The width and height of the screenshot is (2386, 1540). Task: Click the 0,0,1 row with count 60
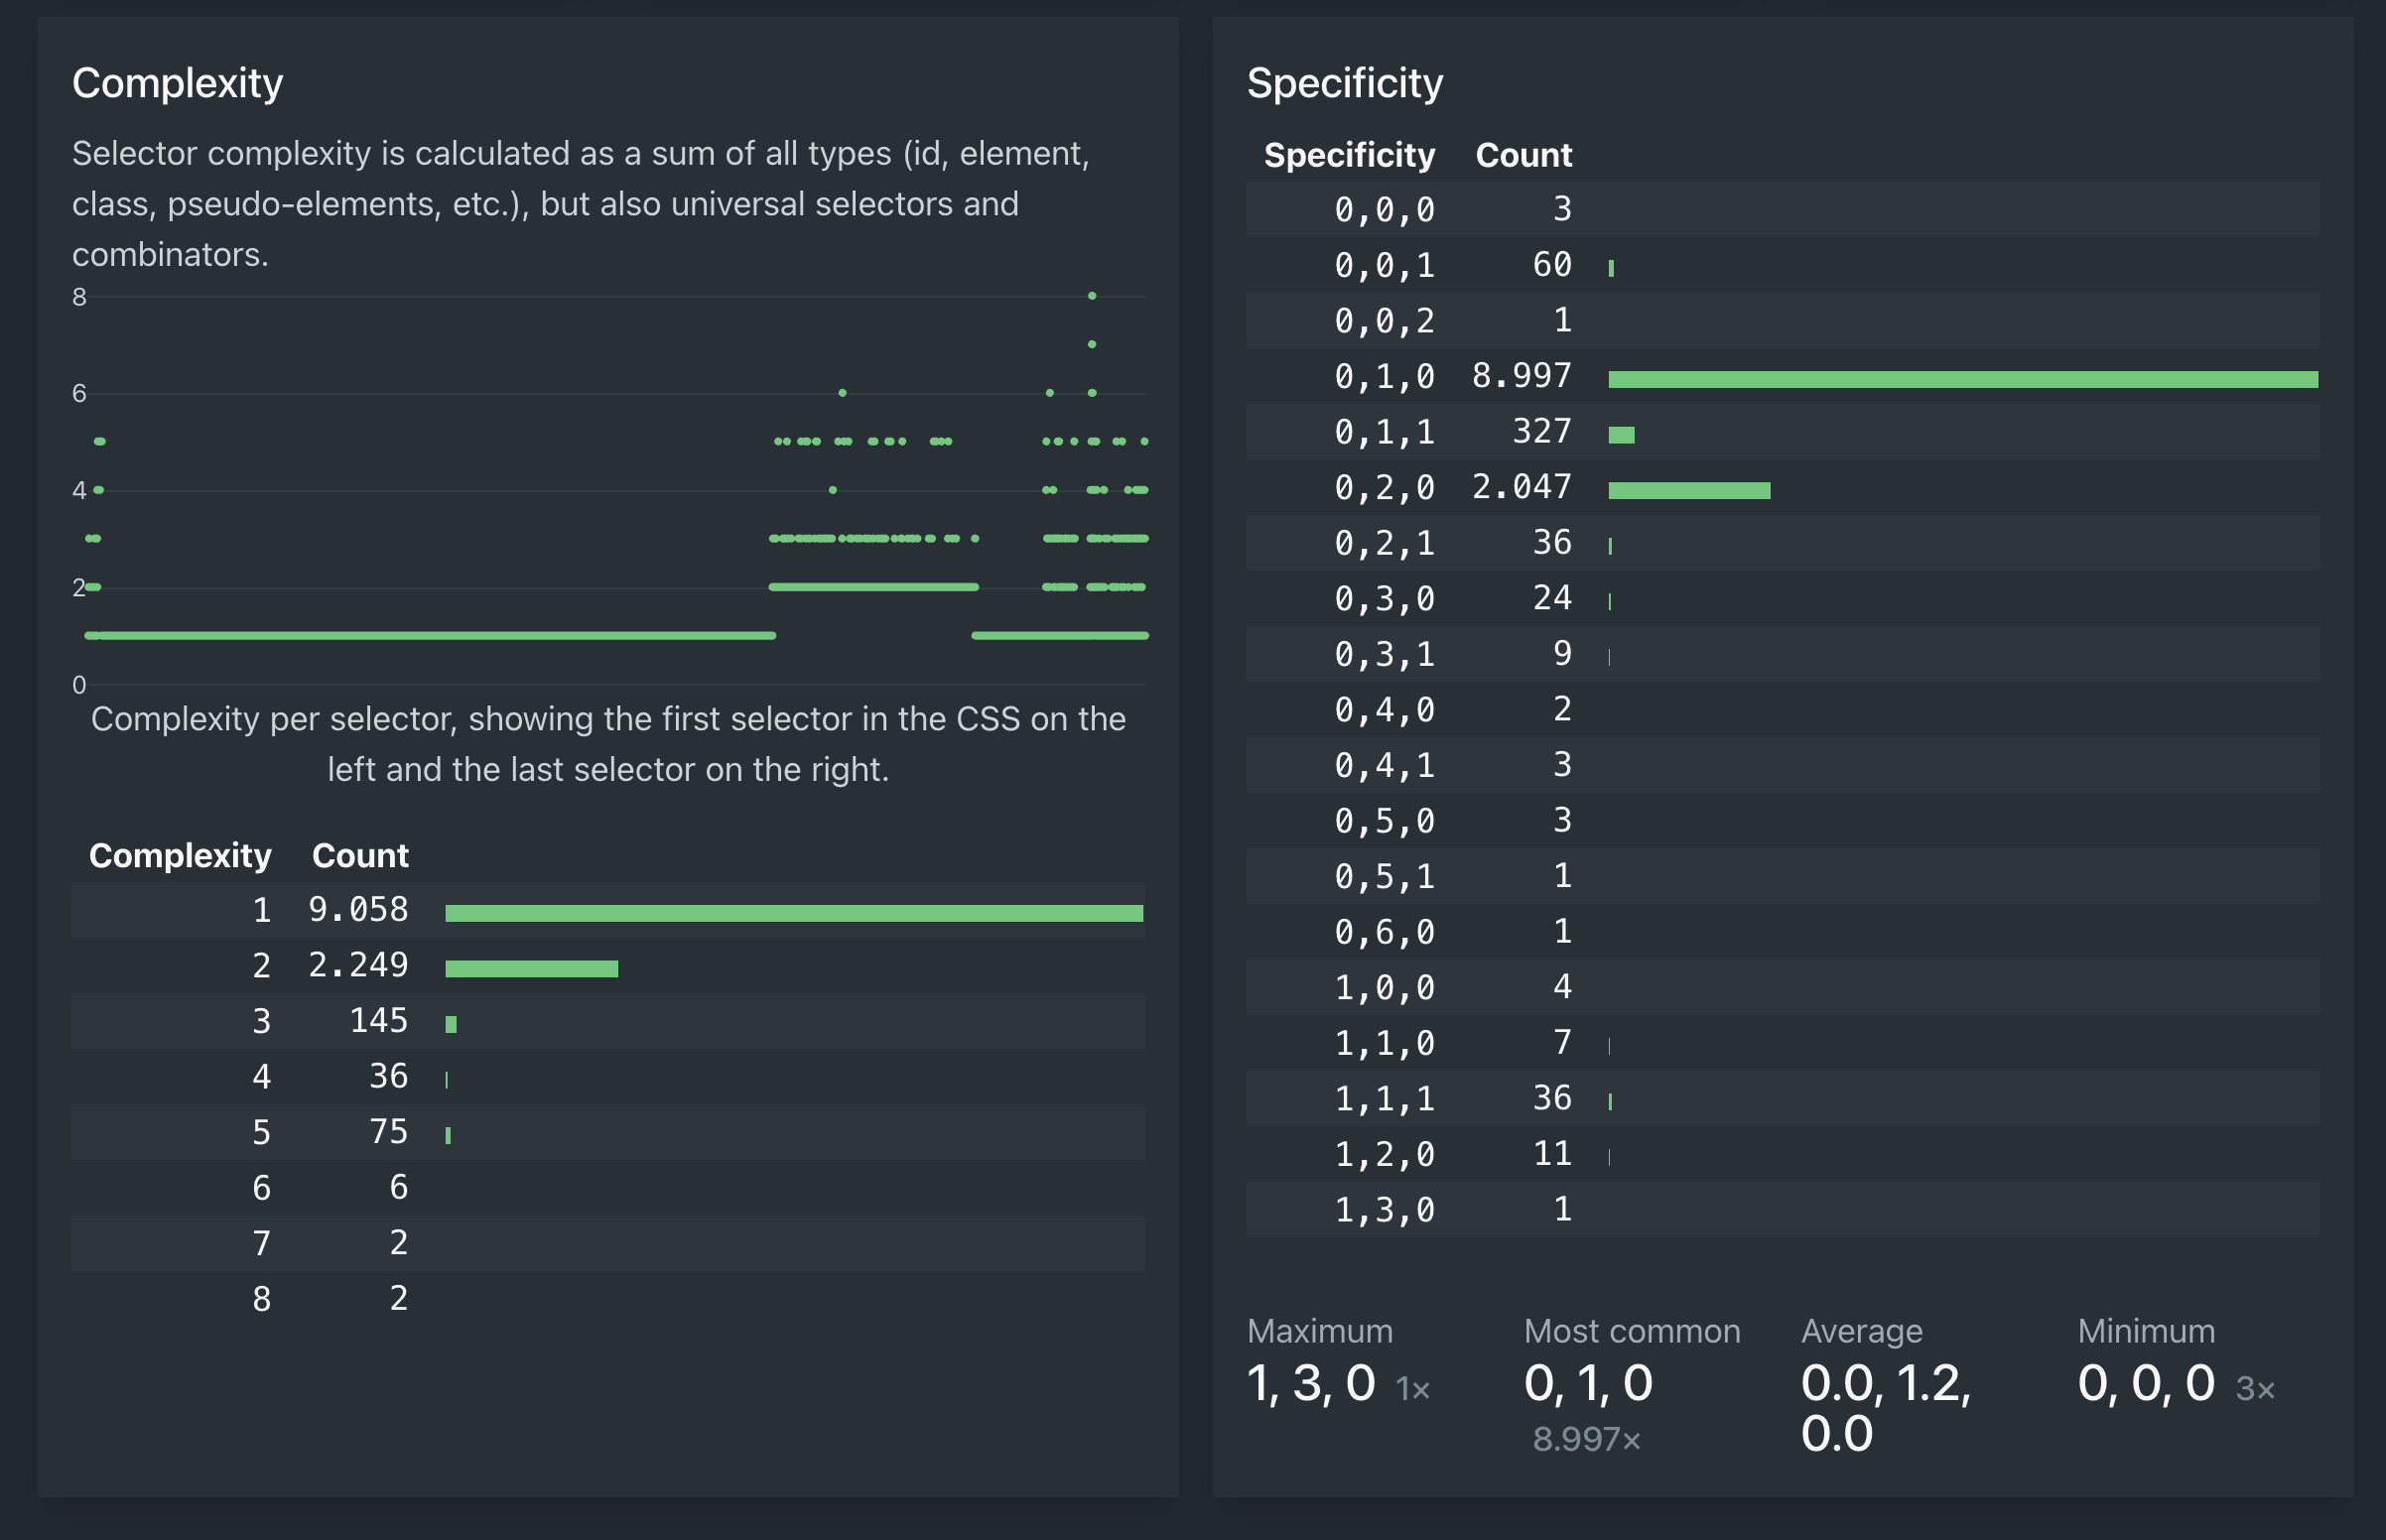click(1384, 265)
